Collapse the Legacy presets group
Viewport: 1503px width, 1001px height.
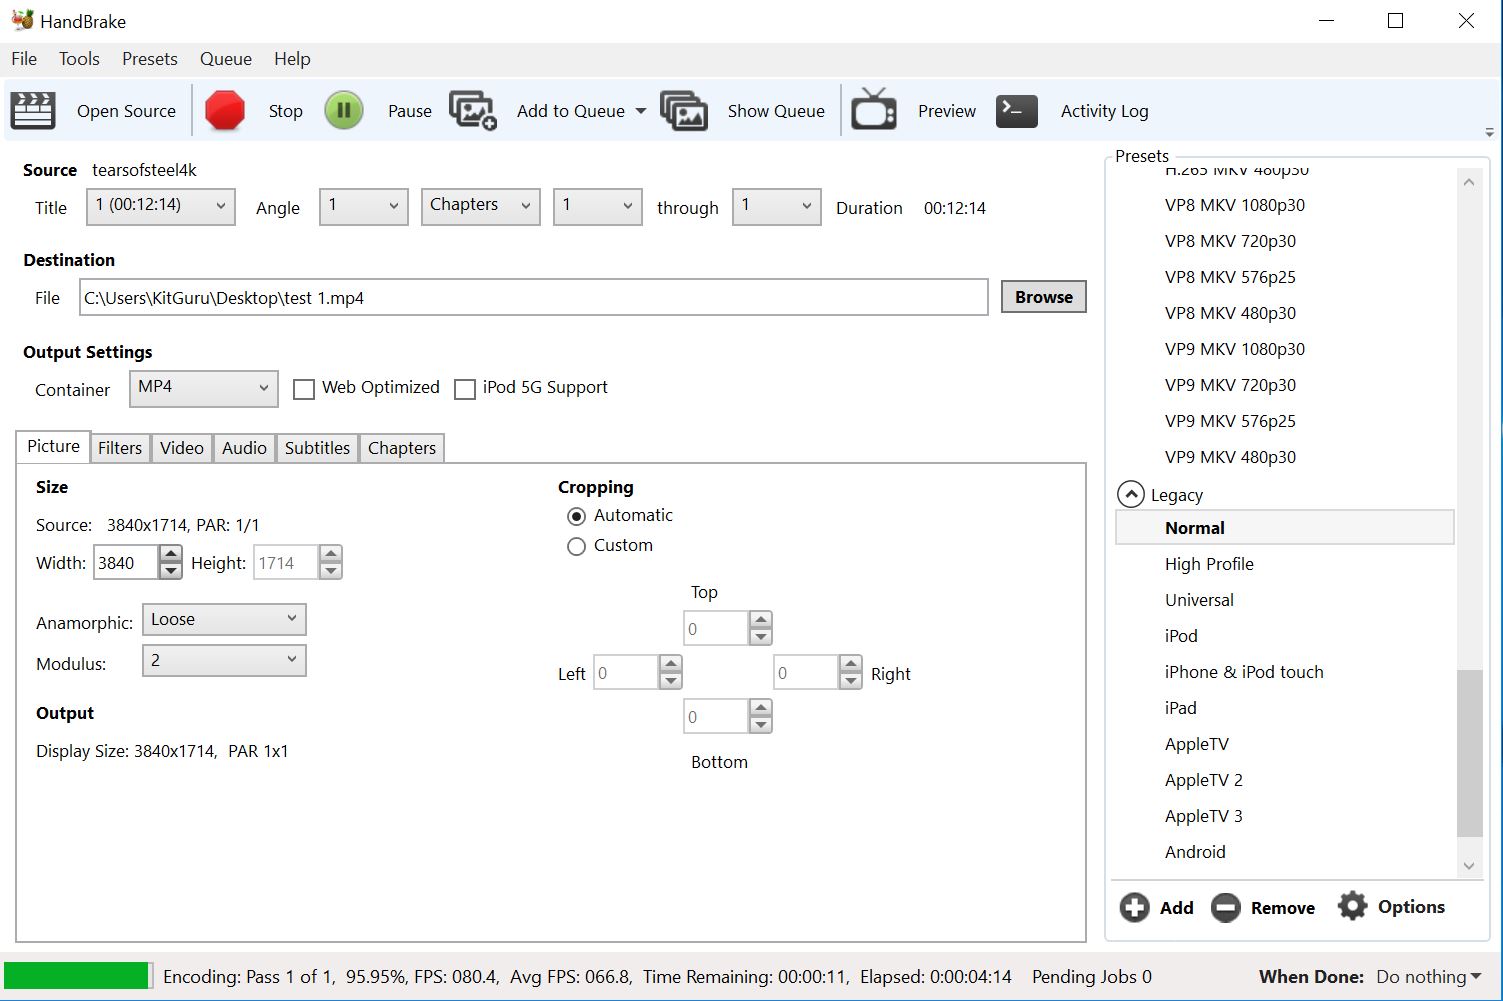coord(1130,494)
